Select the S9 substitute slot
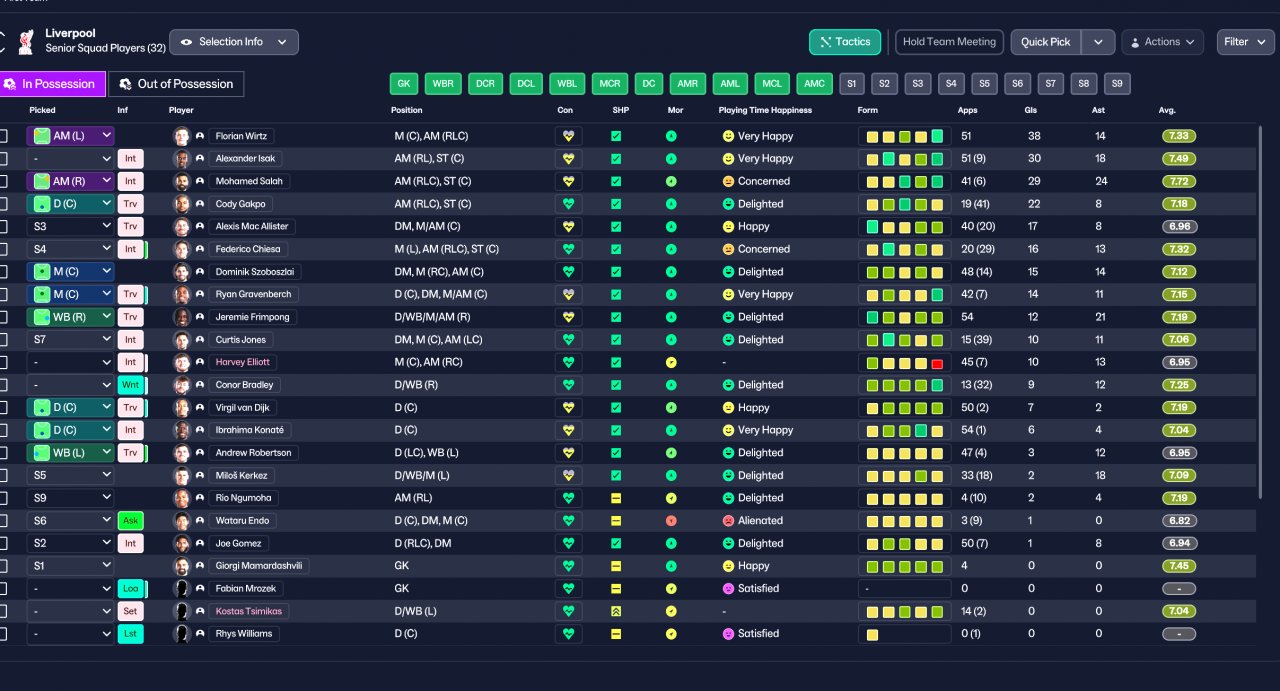Screen dimensions: 1280x691 pyautogui.click(x=1117, y=84)
